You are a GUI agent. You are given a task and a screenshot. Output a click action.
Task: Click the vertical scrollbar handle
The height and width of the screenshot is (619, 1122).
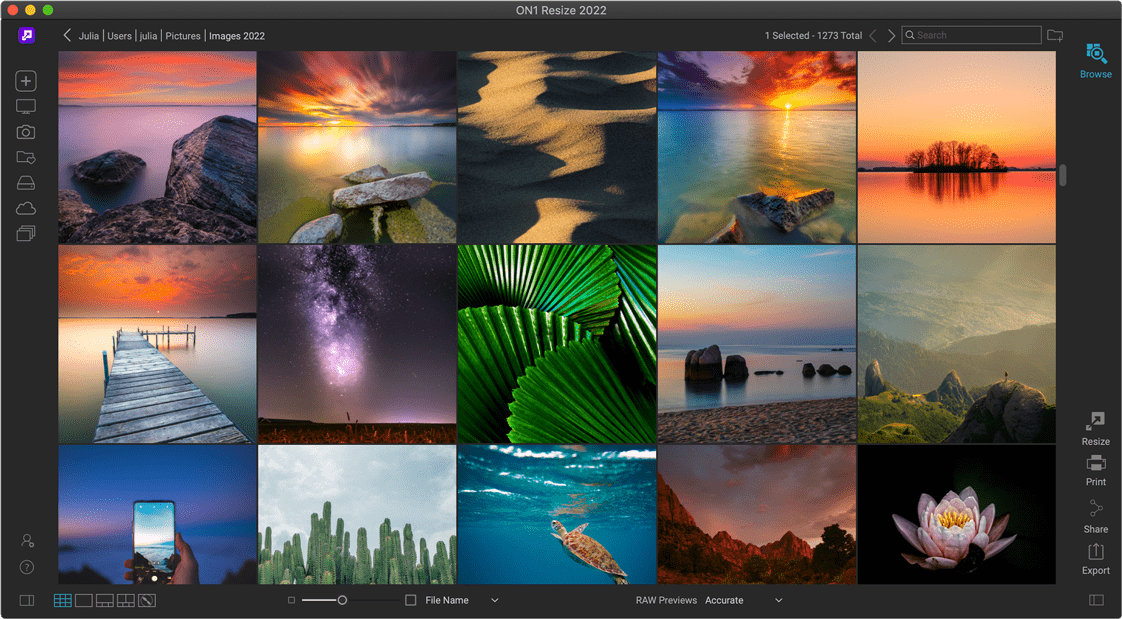pos(1063,175)
